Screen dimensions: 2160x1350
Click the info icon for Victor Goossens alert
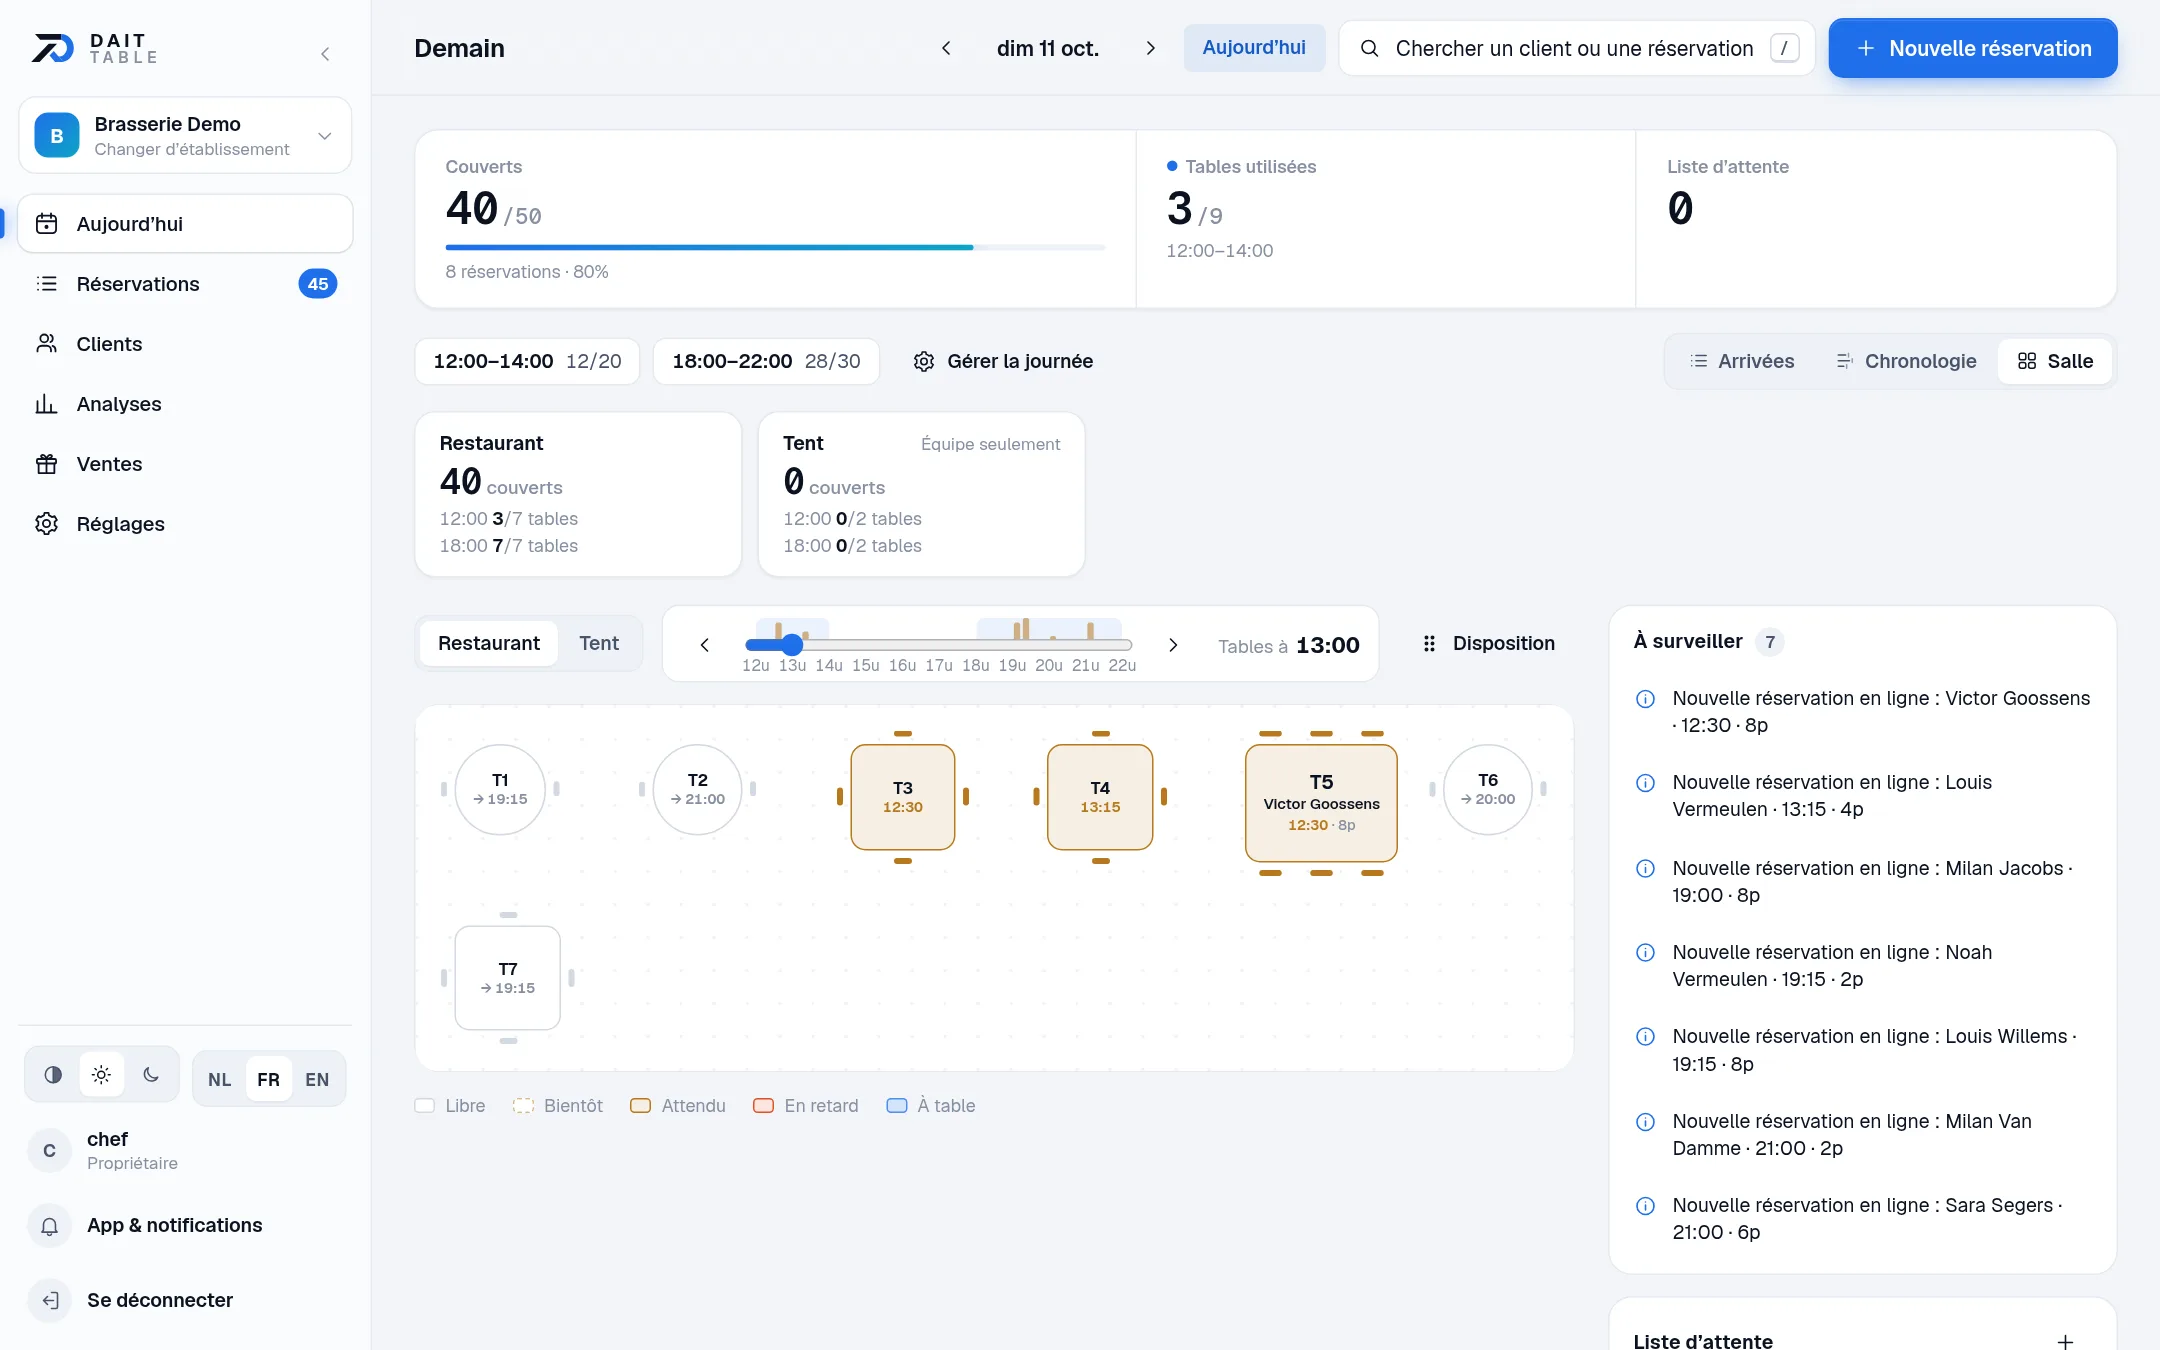(x=1645, y=699)
